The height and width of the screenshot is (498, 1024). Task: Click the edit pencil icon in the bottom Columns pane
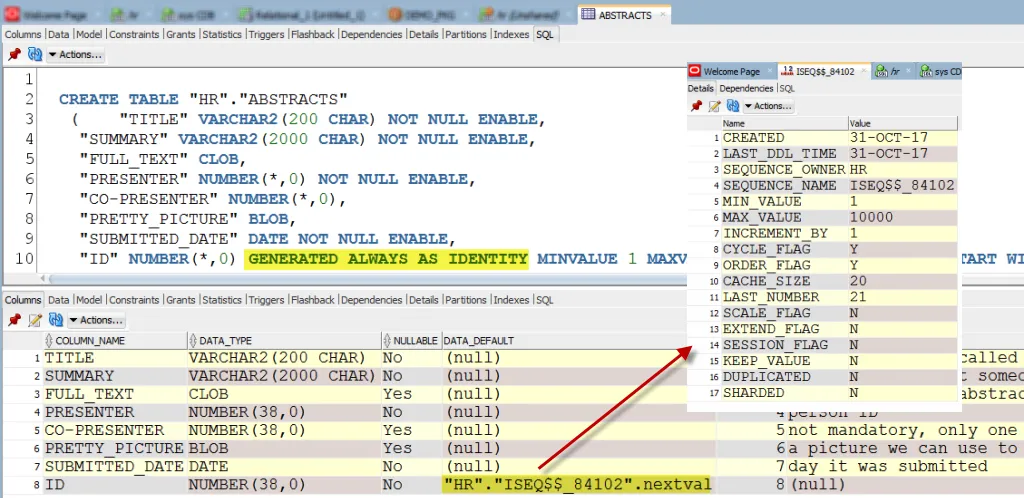coord(34,320)
